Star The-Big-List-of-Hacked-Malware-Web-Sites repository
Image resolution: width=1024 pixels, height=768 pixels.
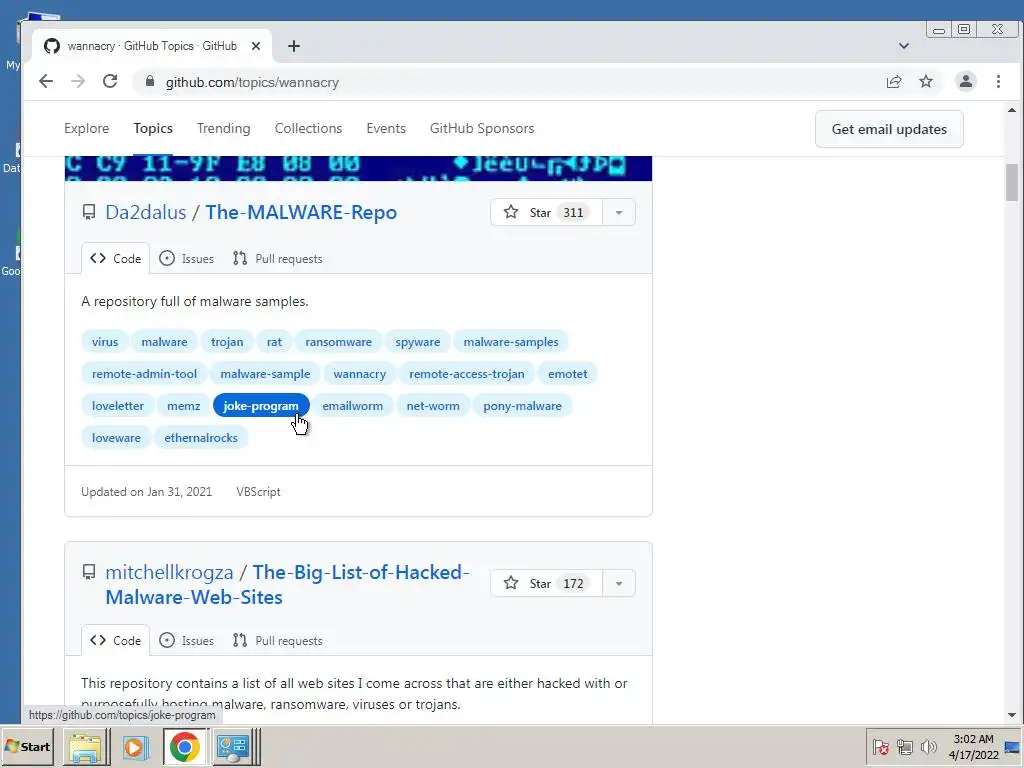click(547, 583)
